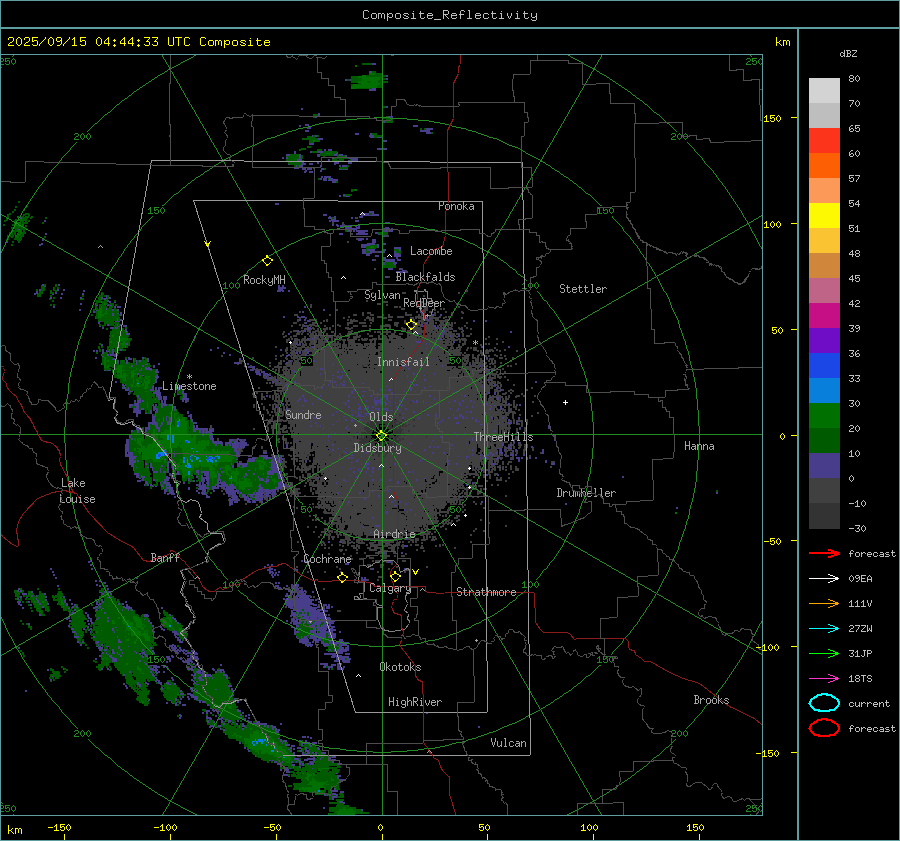Click the yellow diamond marker near RedDeer
Image resolution: width=900 pixels, height=841 pixels.
411,325
